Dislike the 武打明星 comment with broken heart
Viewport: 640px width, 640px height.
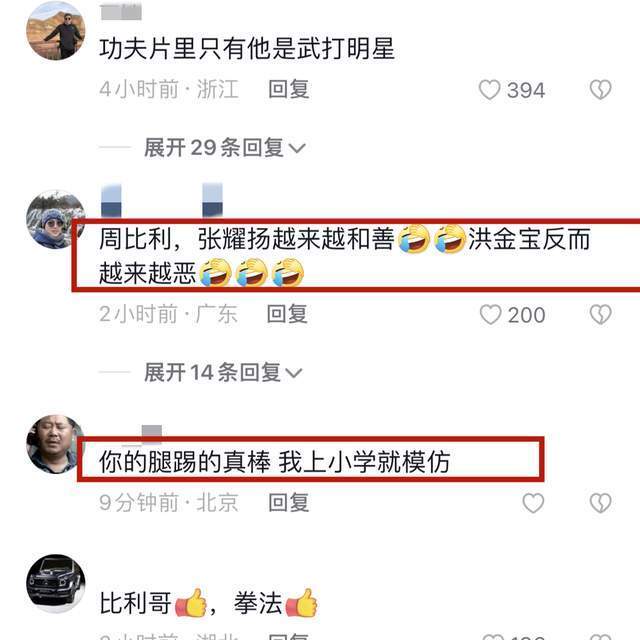tap(600, 89)
